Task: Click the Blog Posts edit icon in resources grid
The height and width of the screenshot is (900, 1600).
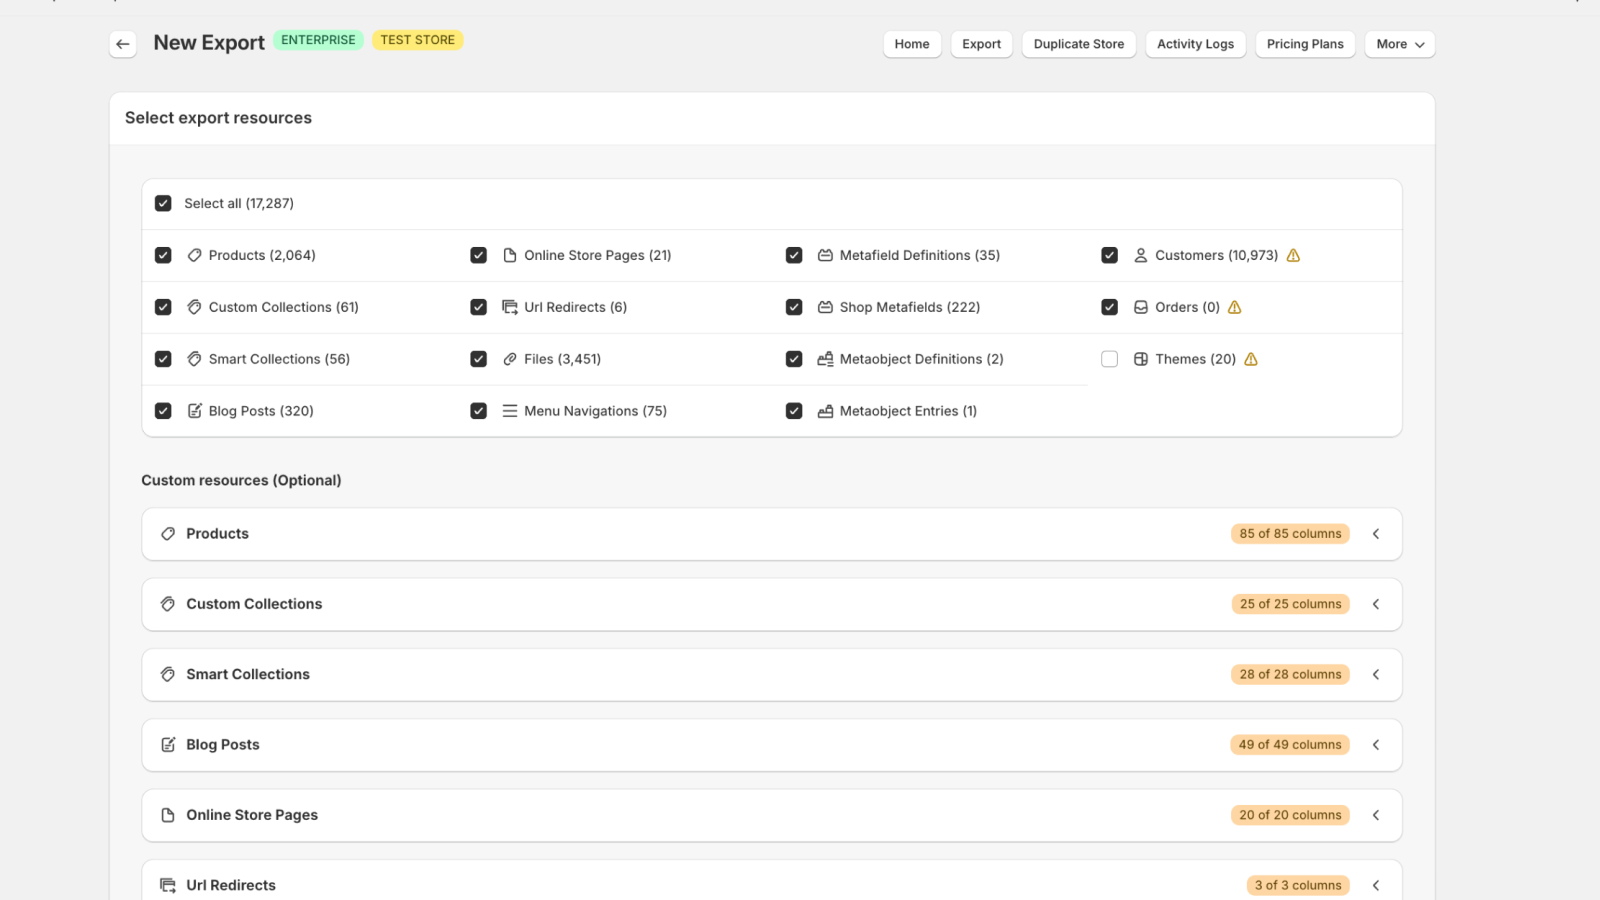Action: (x=195, y=411)
